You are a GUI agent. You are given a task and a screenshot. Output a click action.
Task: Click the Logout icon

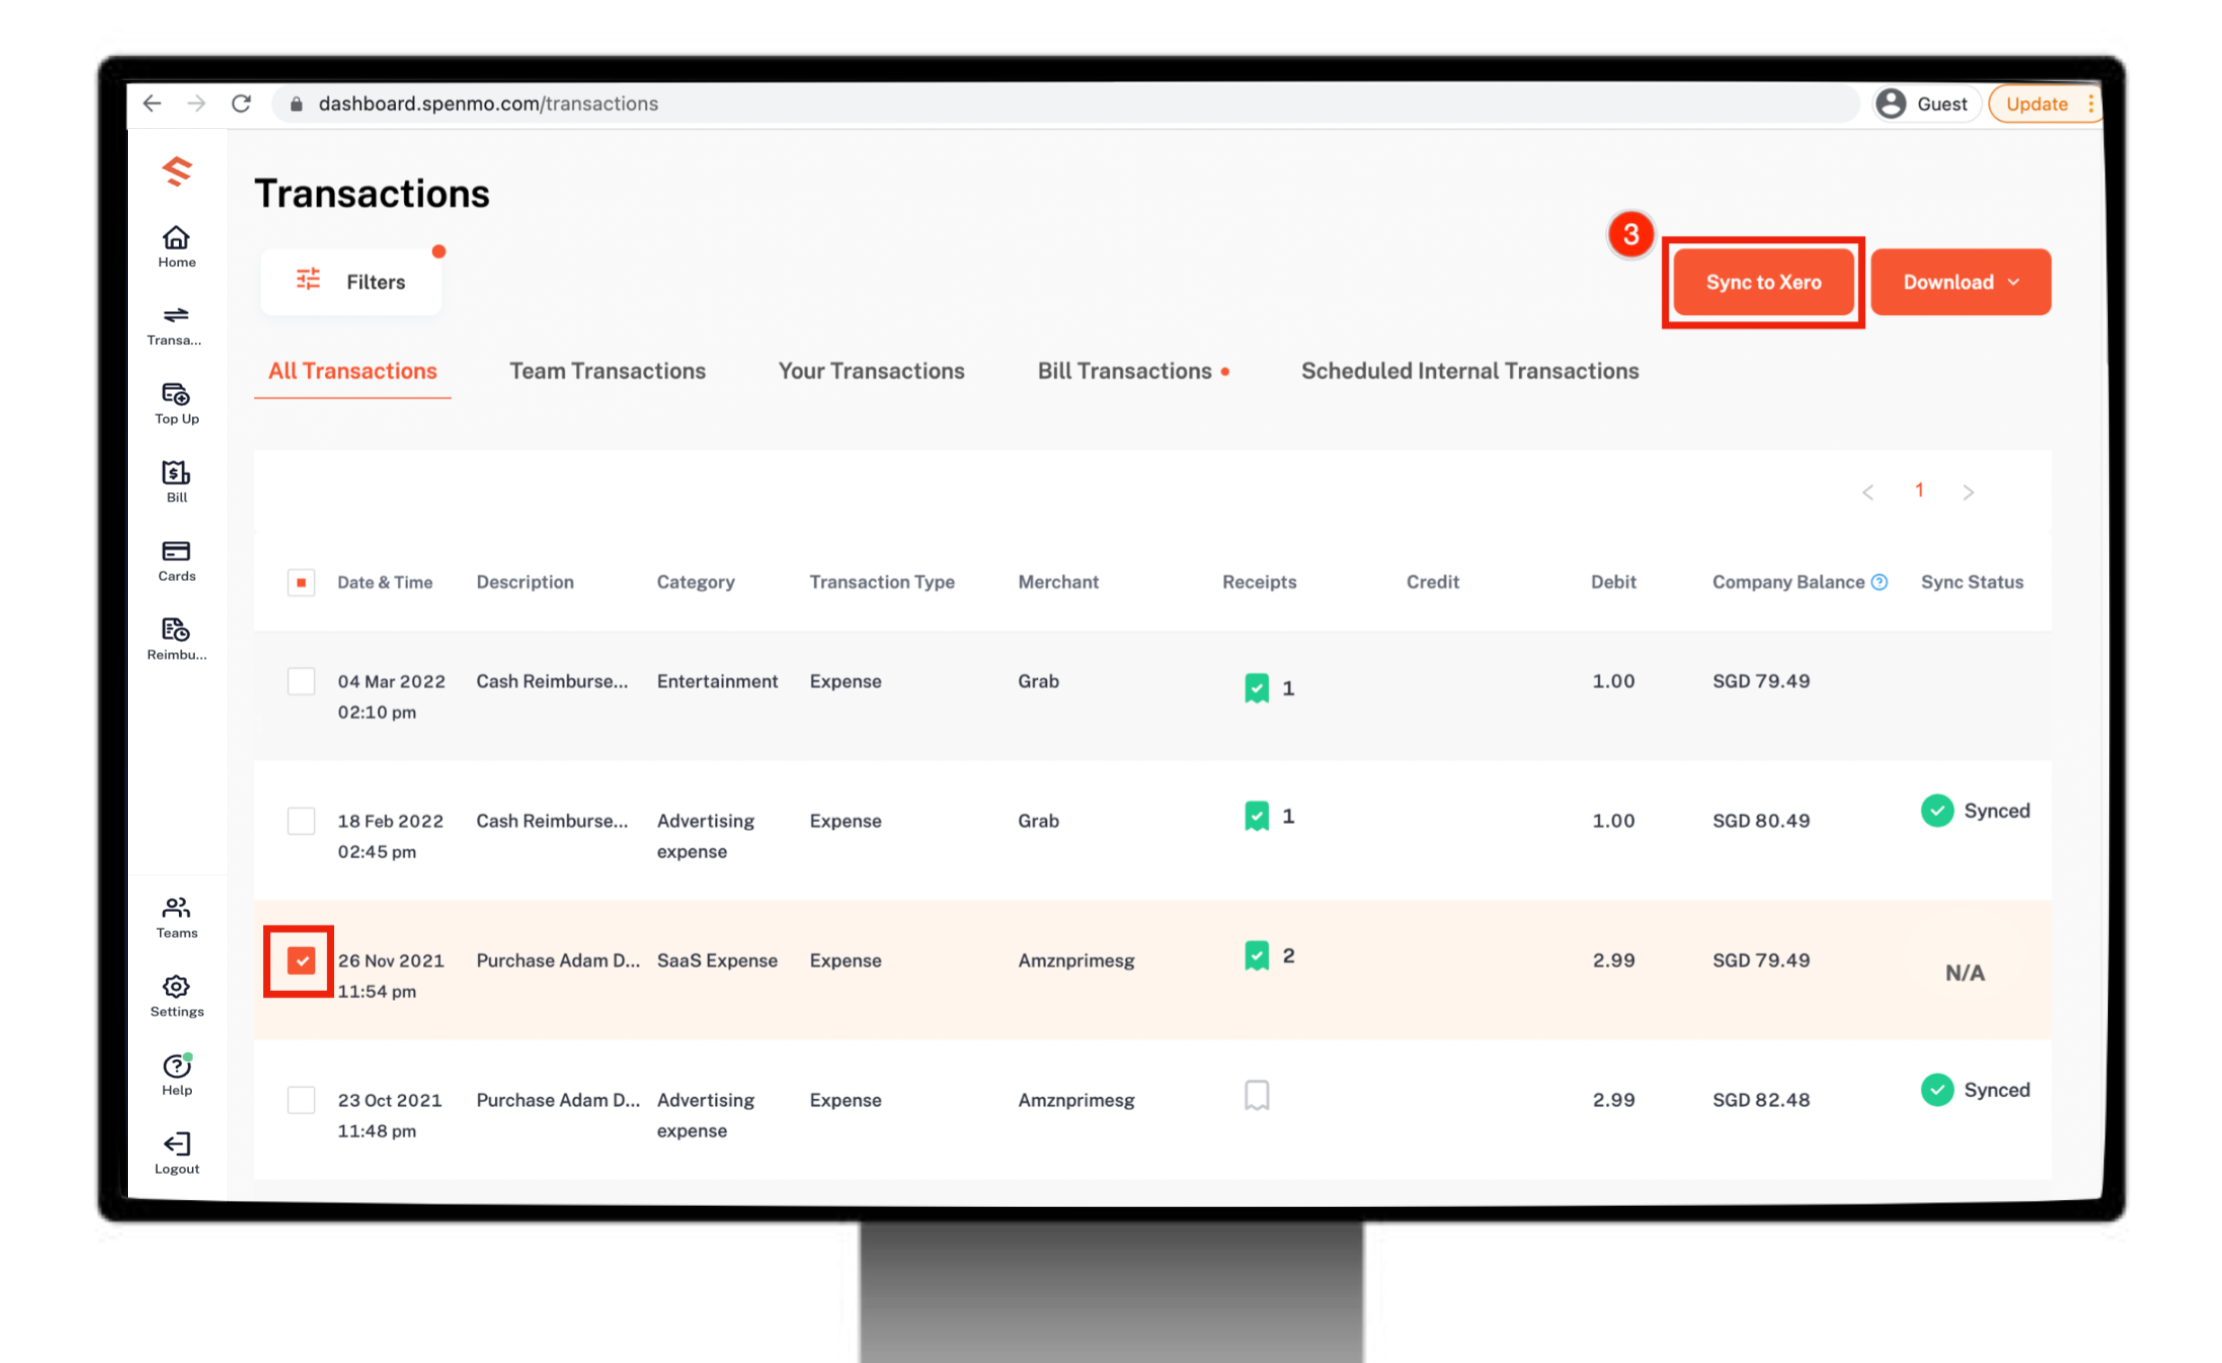coord(176,1143)
